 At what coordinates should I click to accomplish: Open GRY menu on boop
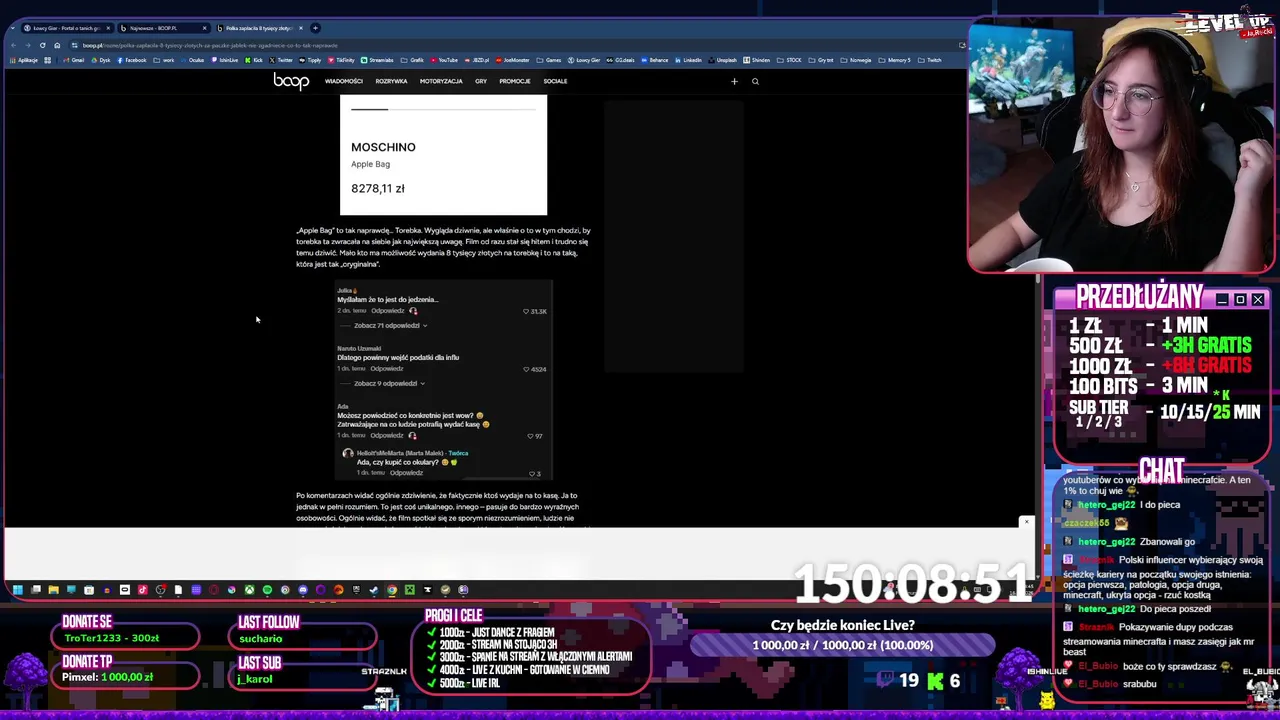coord(481,81)
